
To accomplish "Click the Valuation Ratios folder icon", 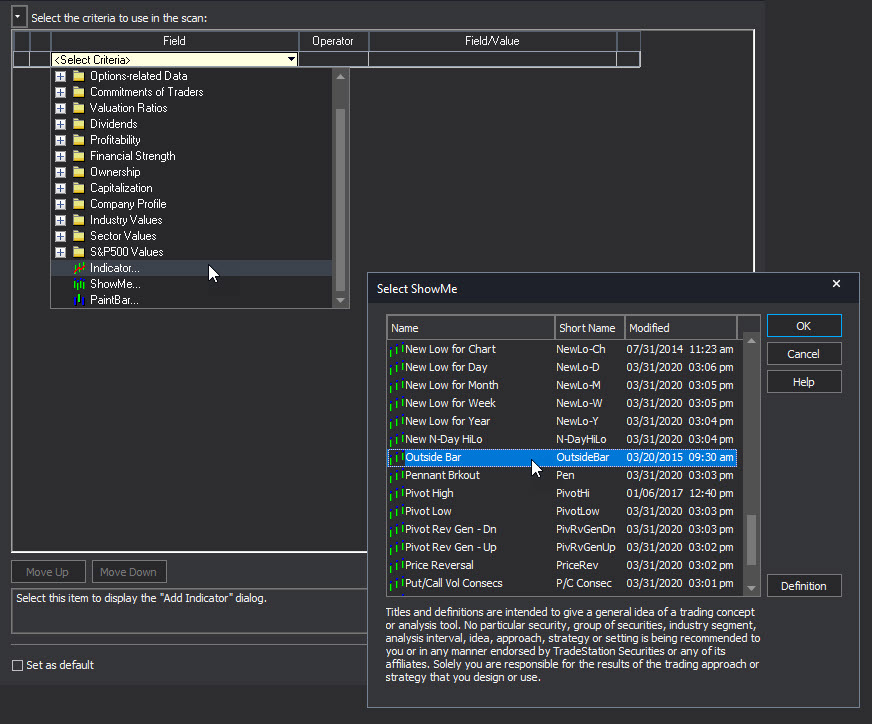I will click(x=79, y=108).
